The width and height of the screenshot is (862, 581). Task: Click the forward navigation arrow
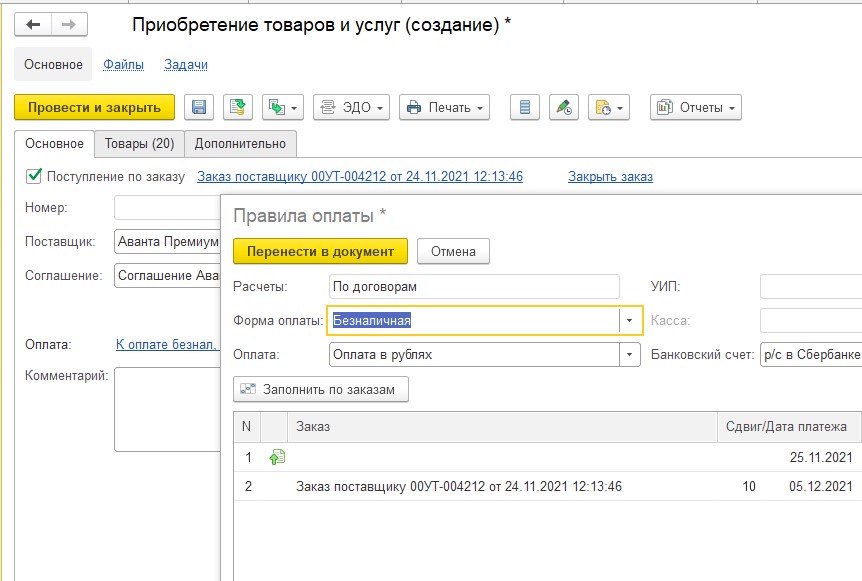[69, 25]
